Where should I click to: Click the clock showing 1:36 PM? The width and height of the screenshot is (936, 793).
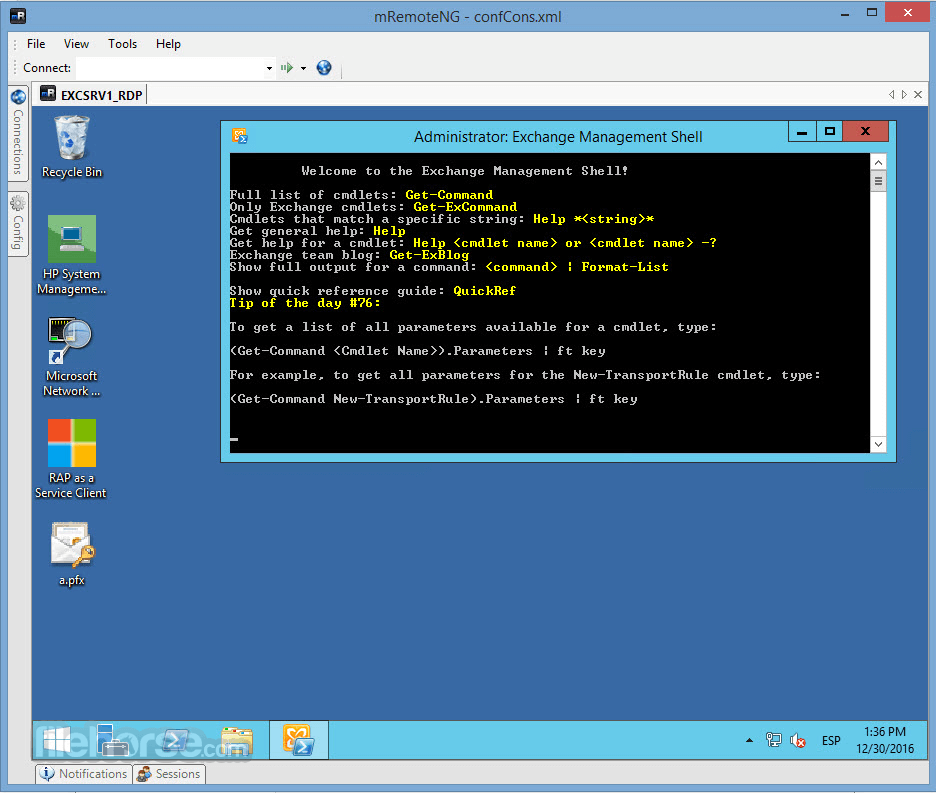pyautogui.click(x=885, y=740)
